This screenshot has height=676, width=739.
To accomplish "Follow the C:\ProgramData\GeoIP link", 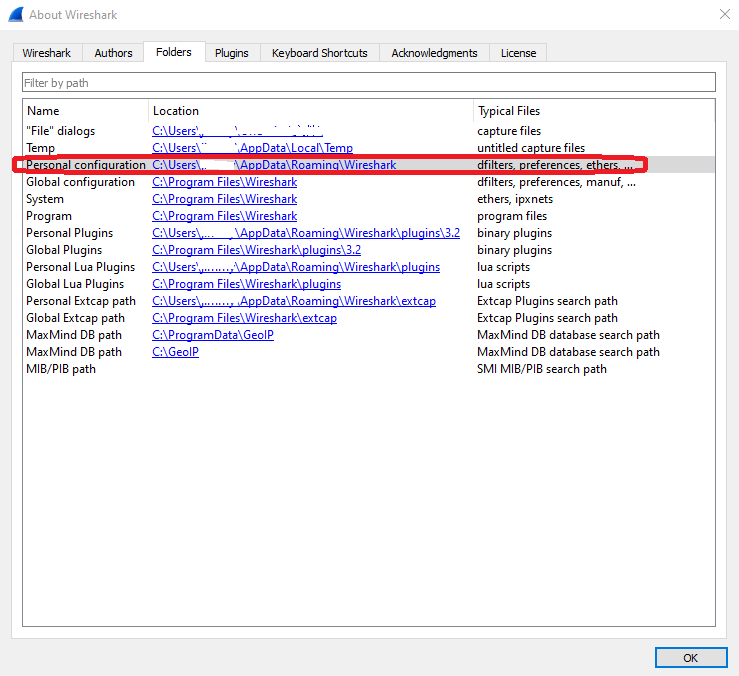I will 212,335.
